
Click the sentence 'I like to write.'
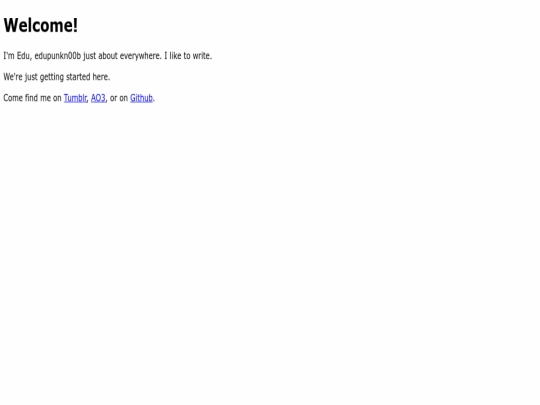(x=188, y=56)
